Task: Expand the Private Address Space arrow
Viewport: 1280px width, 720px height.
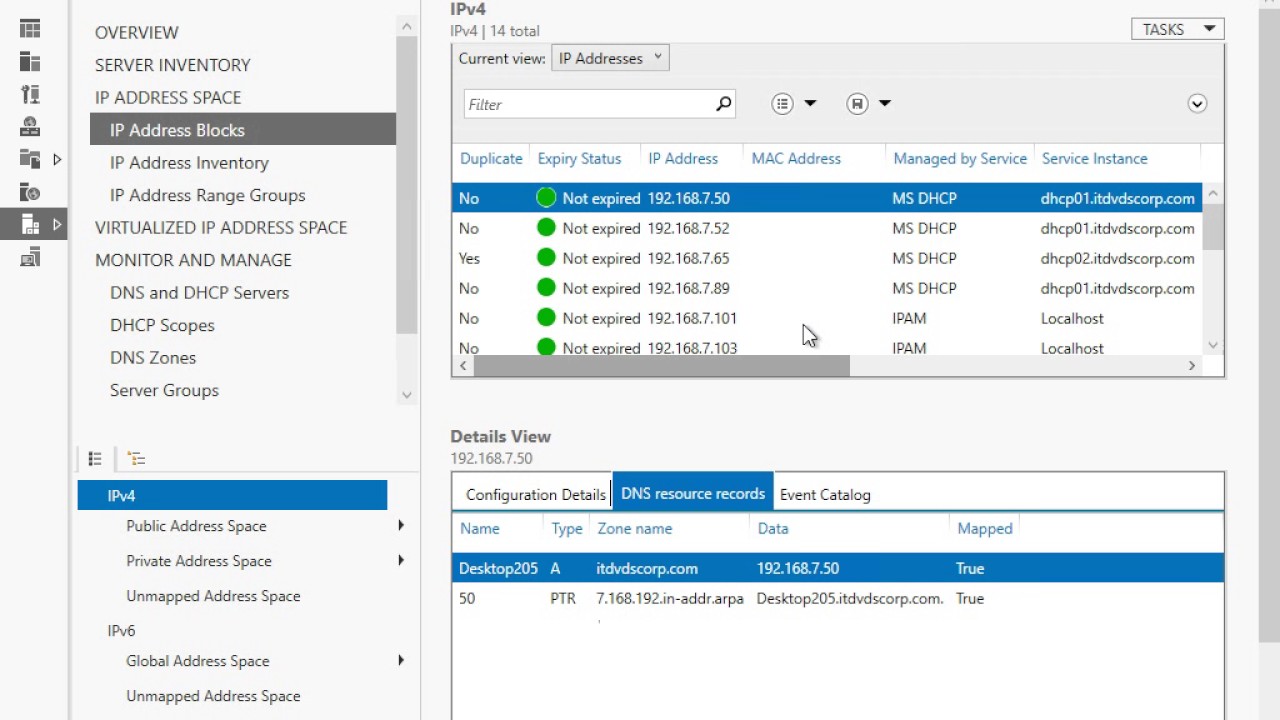Action: 401,561
